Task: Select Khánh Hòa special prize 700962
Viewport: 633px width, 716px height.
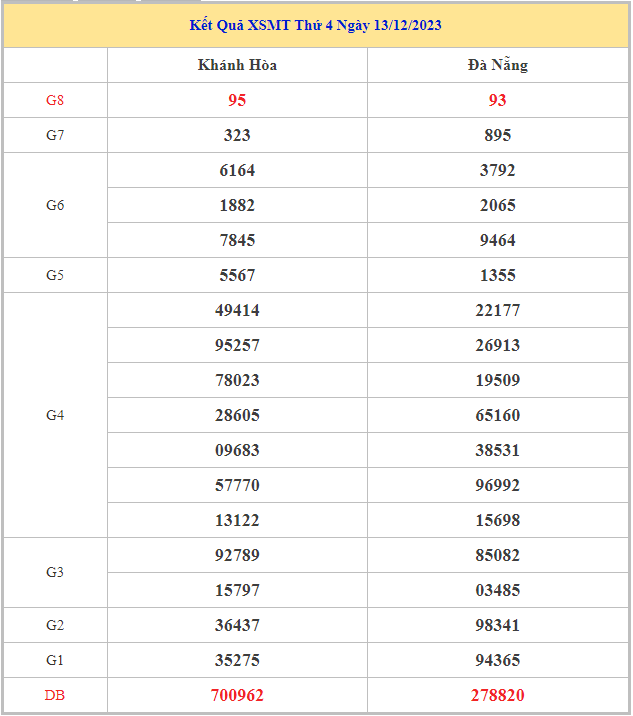Action: pyautogui.click(x=237, y=695)
